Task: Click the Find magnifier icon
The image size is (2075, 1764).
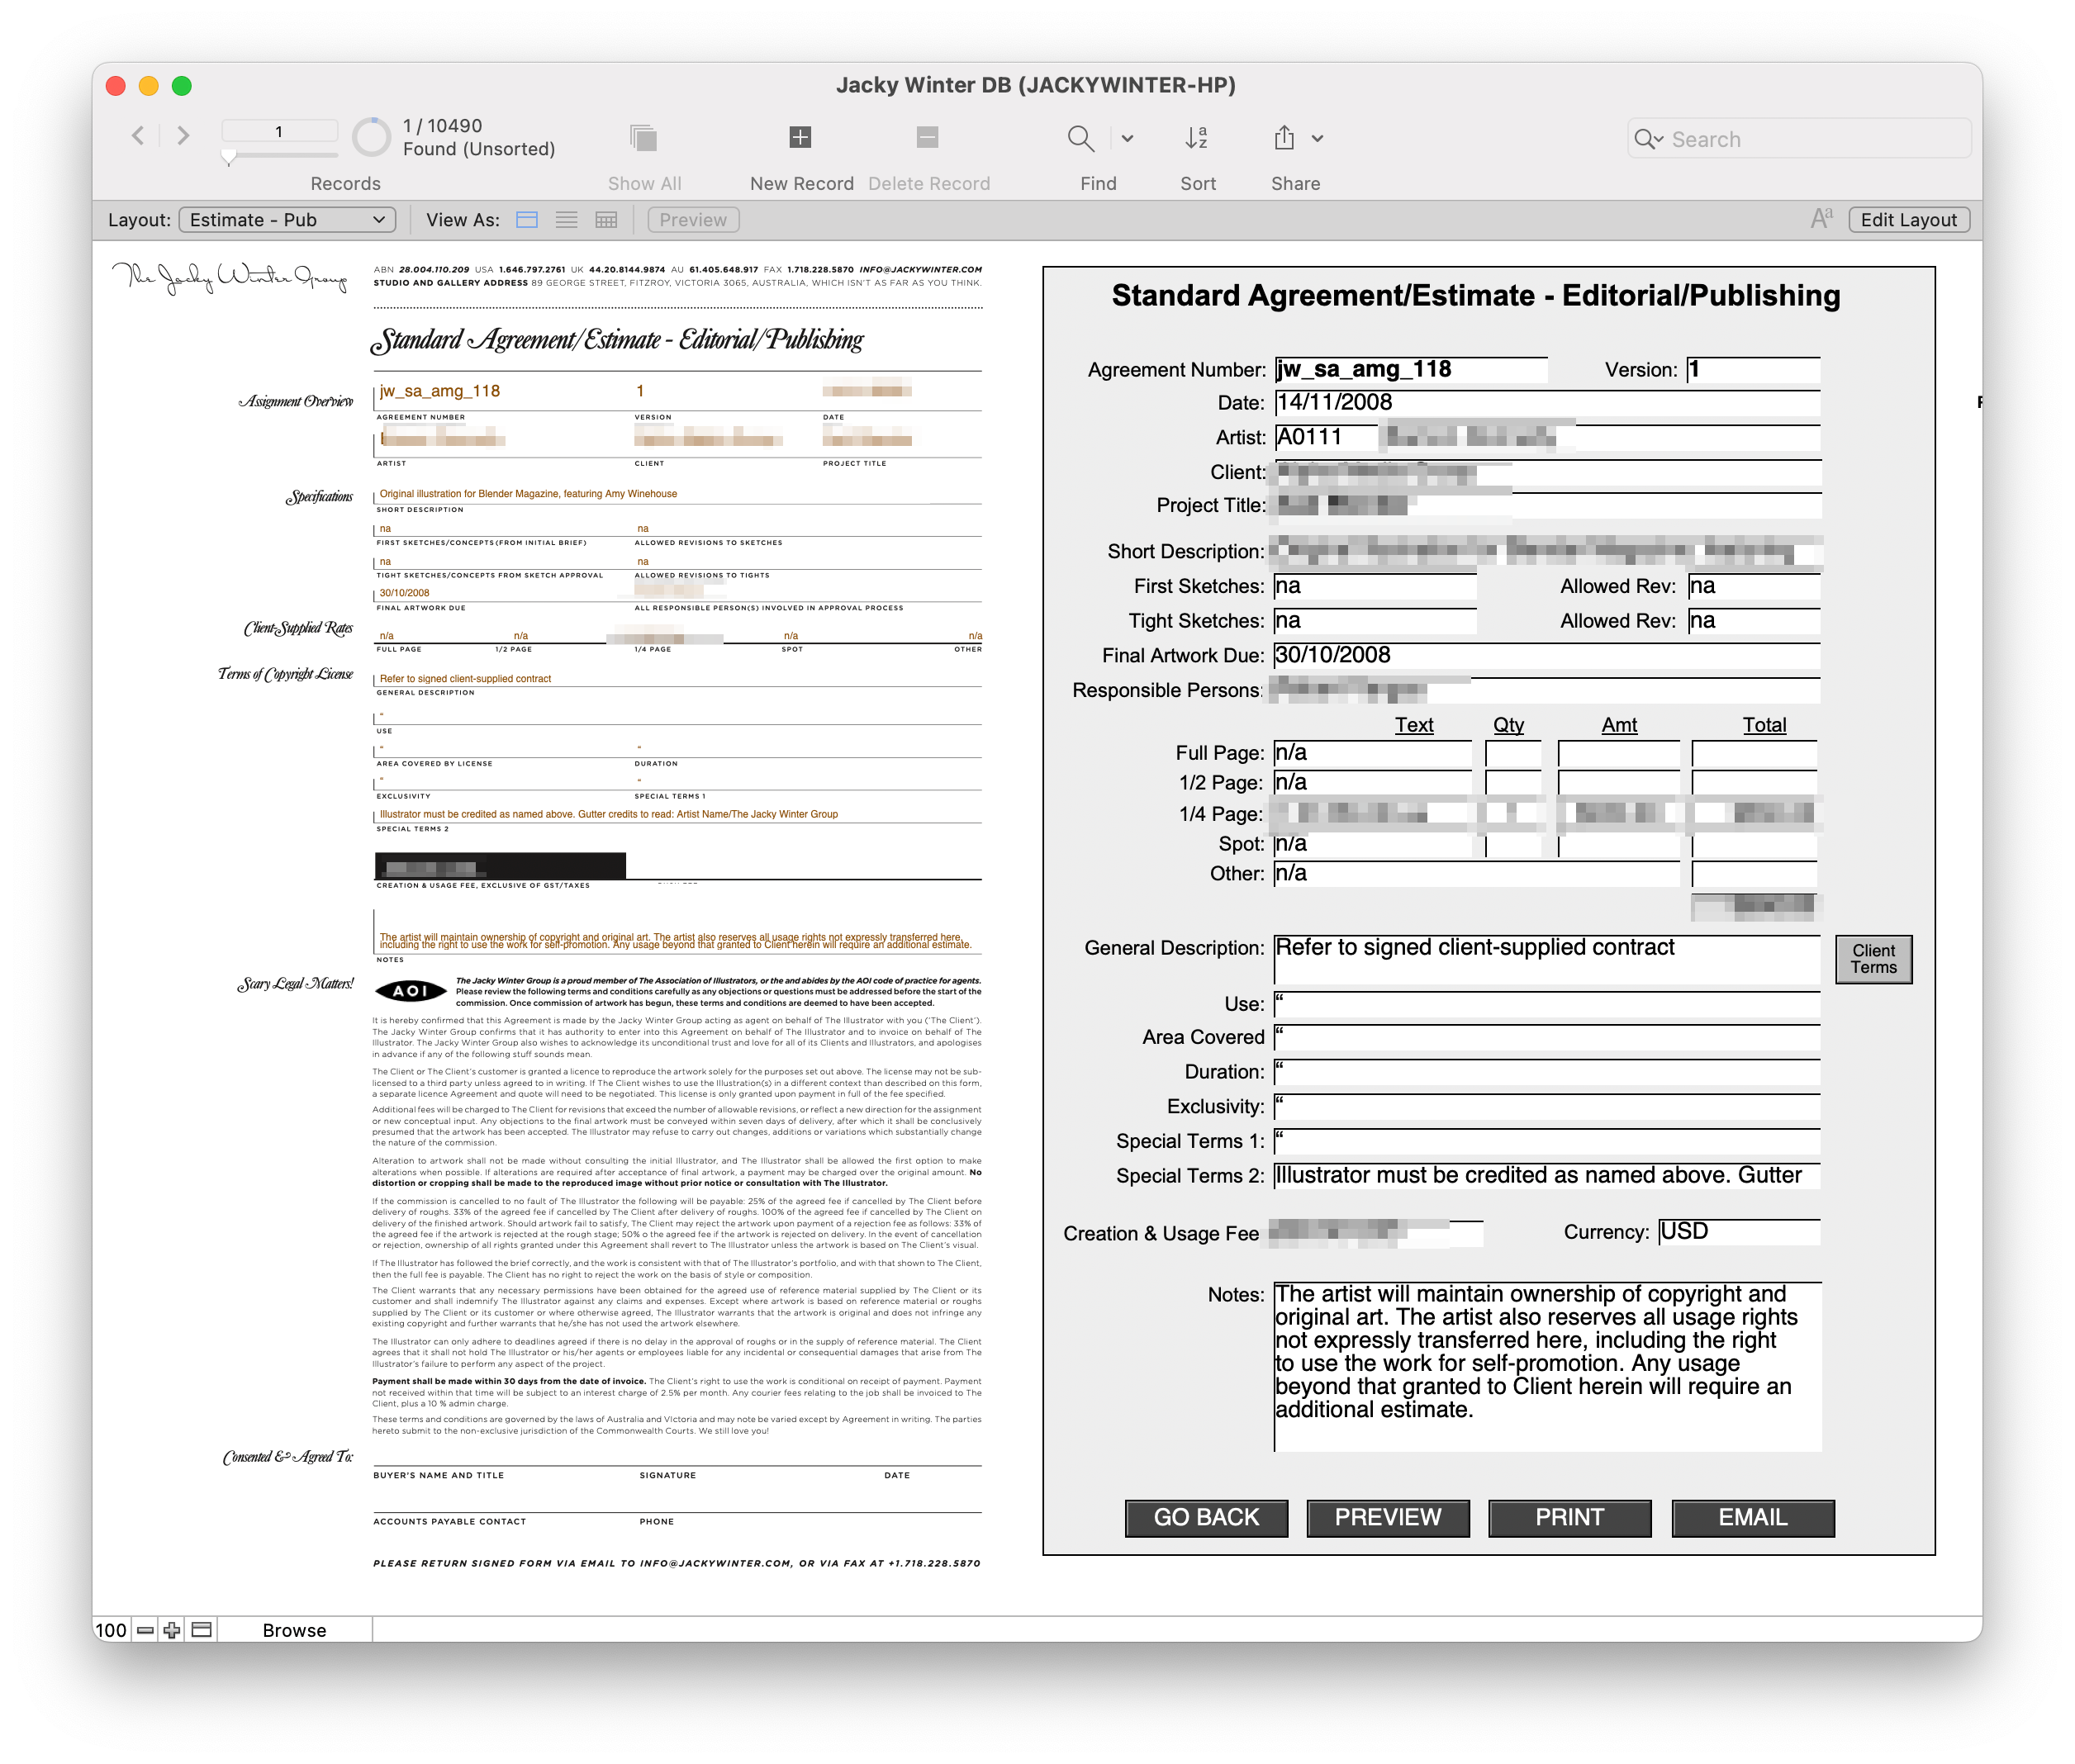Action: 1080,138
